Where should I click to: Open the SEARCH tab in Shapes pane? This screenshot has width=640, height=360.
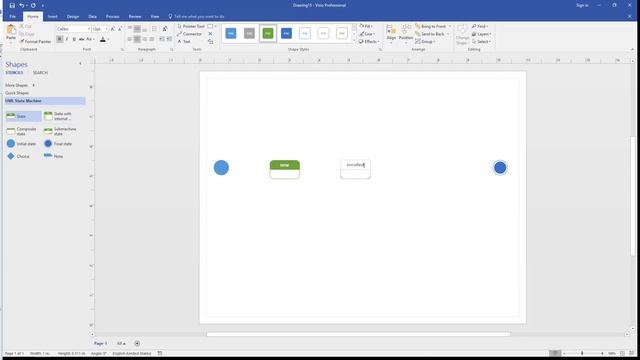(x=40, y=73)
